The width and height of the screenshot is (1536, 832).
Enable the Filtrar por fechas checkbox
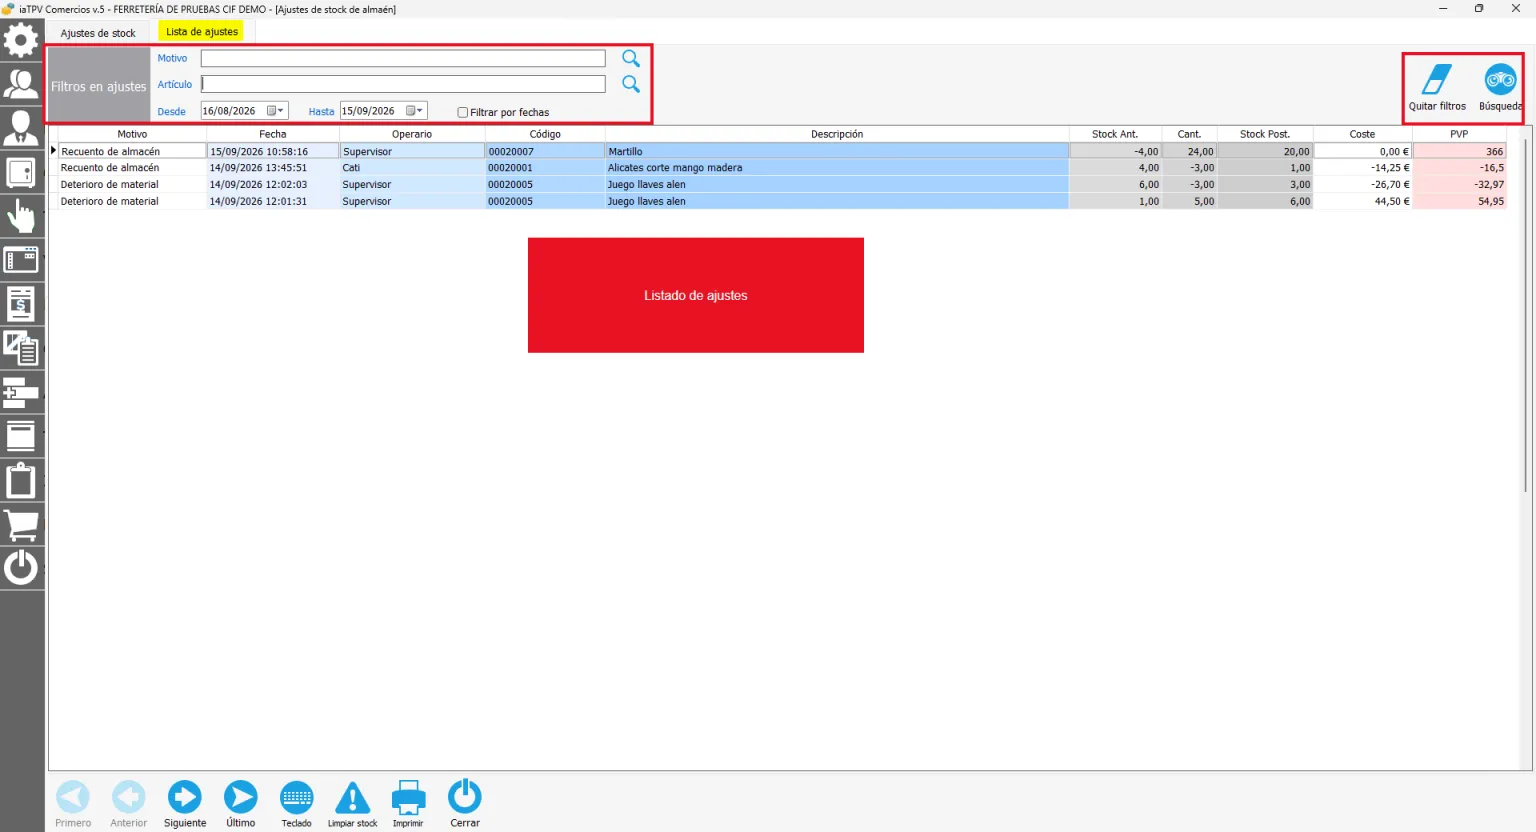pyautogui.click(x=463, y=112)
